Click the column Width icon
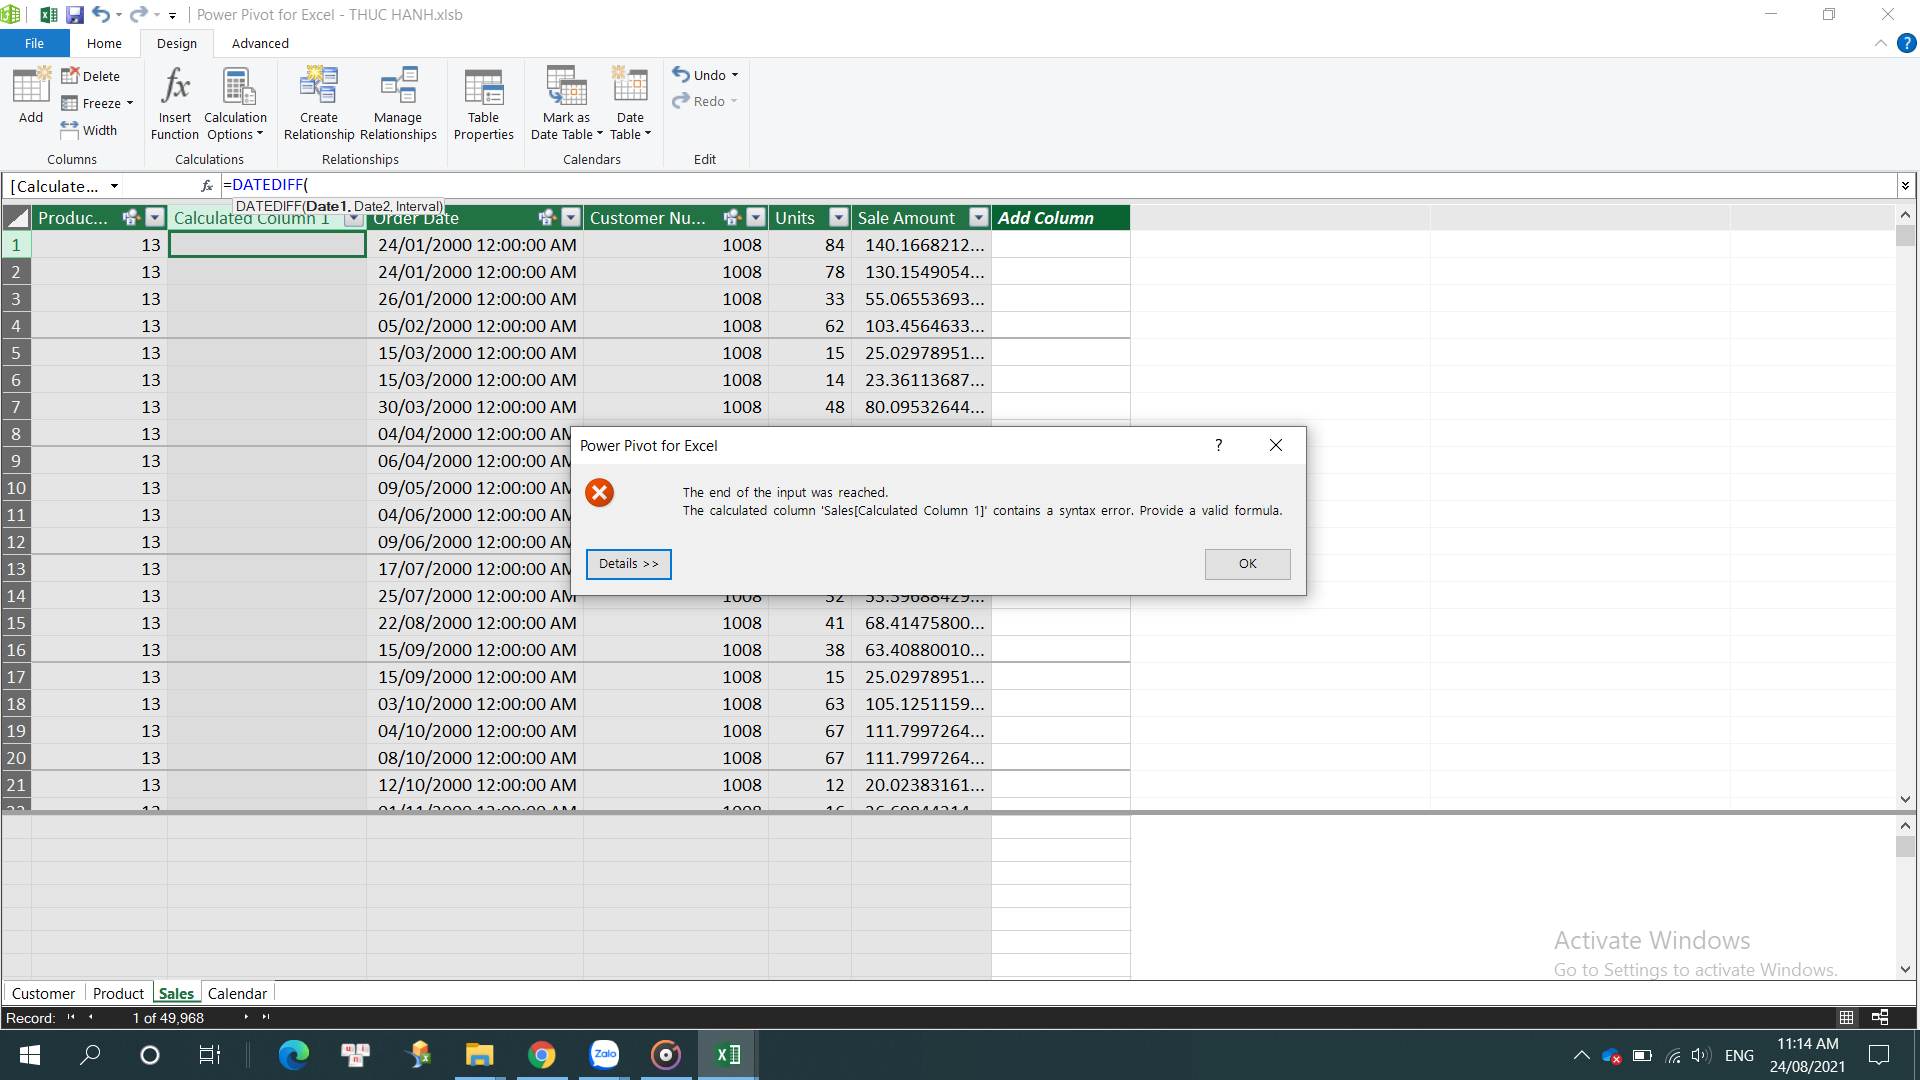 89,130
